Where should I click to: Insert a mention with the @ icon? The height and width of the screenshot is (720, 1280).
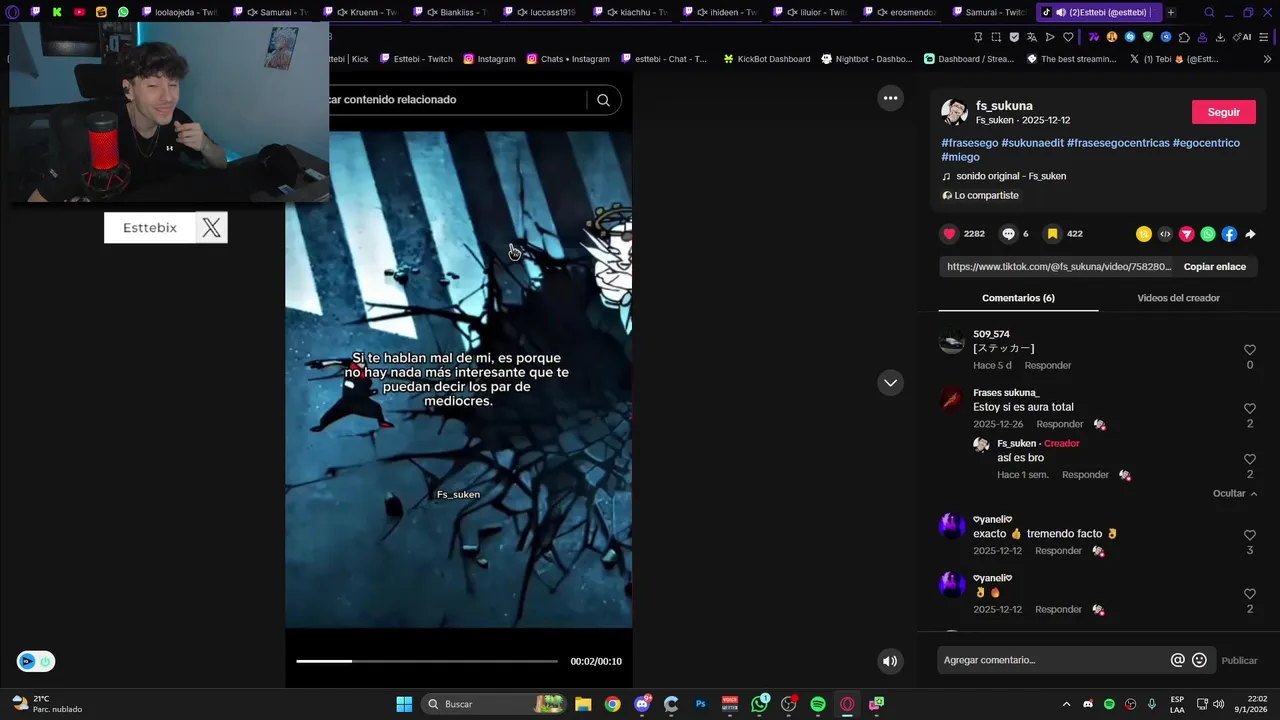click(x=1178, y=660)
